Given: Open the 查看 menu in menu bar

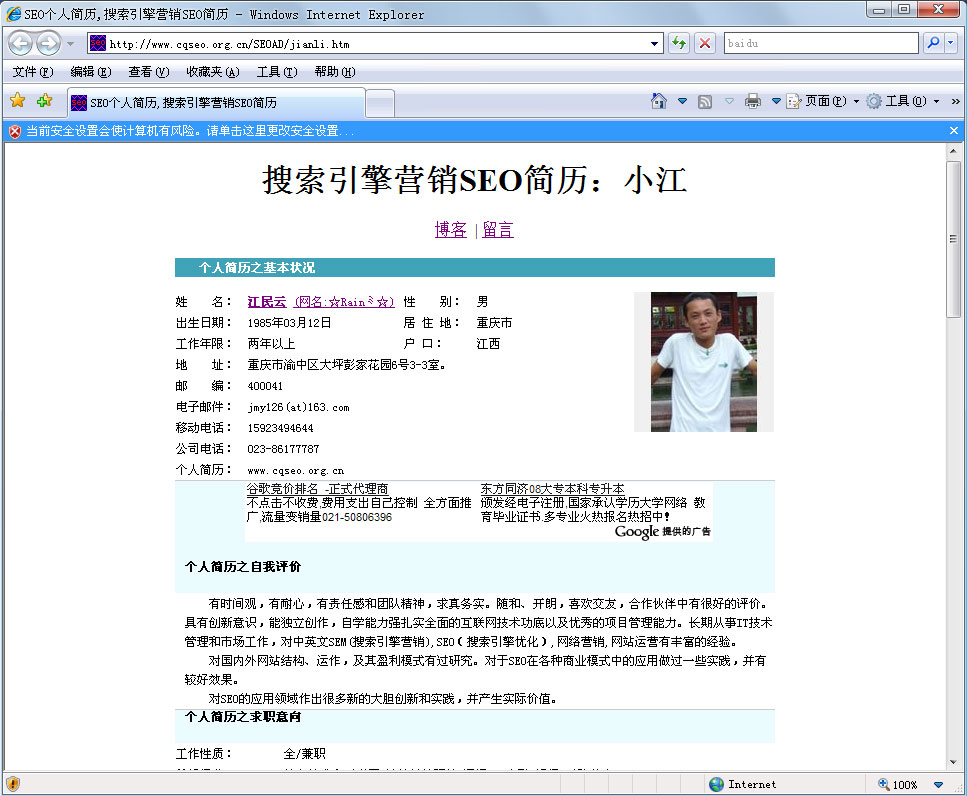Looking at the screenshot, I should click(x=148, y=72).
